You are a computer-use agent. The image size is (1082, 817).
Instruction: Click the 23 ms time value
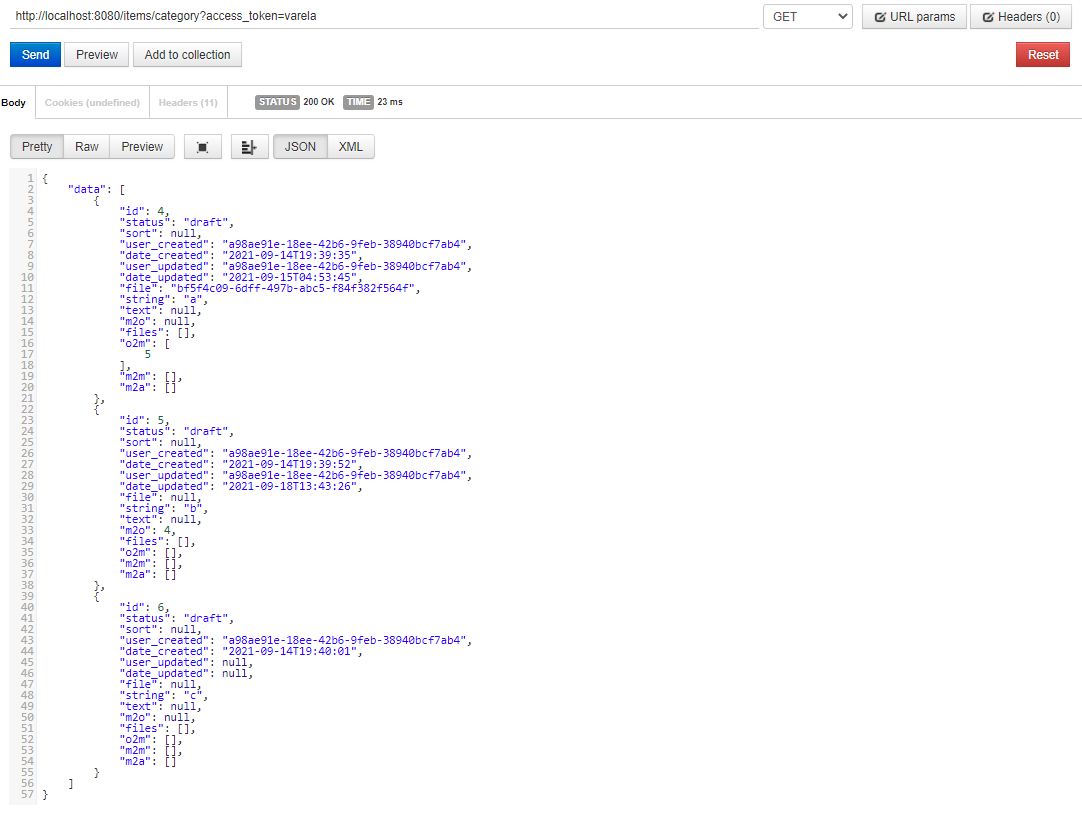[x=390, y=102]
